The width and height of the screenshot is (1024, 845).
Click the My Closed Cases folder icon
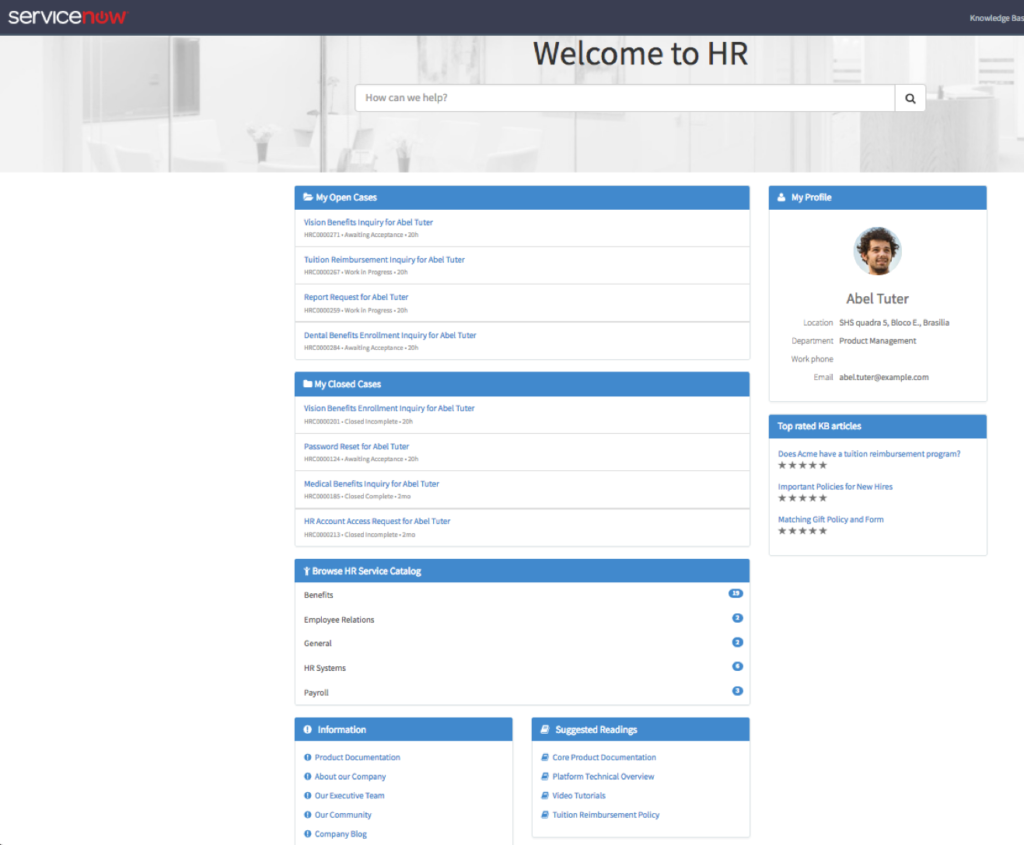tap(308, 384)
